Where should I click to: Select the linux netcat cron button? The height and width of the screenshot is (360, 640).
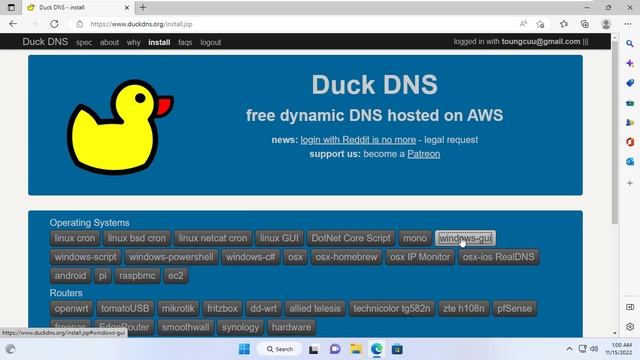tap(213, 238)
